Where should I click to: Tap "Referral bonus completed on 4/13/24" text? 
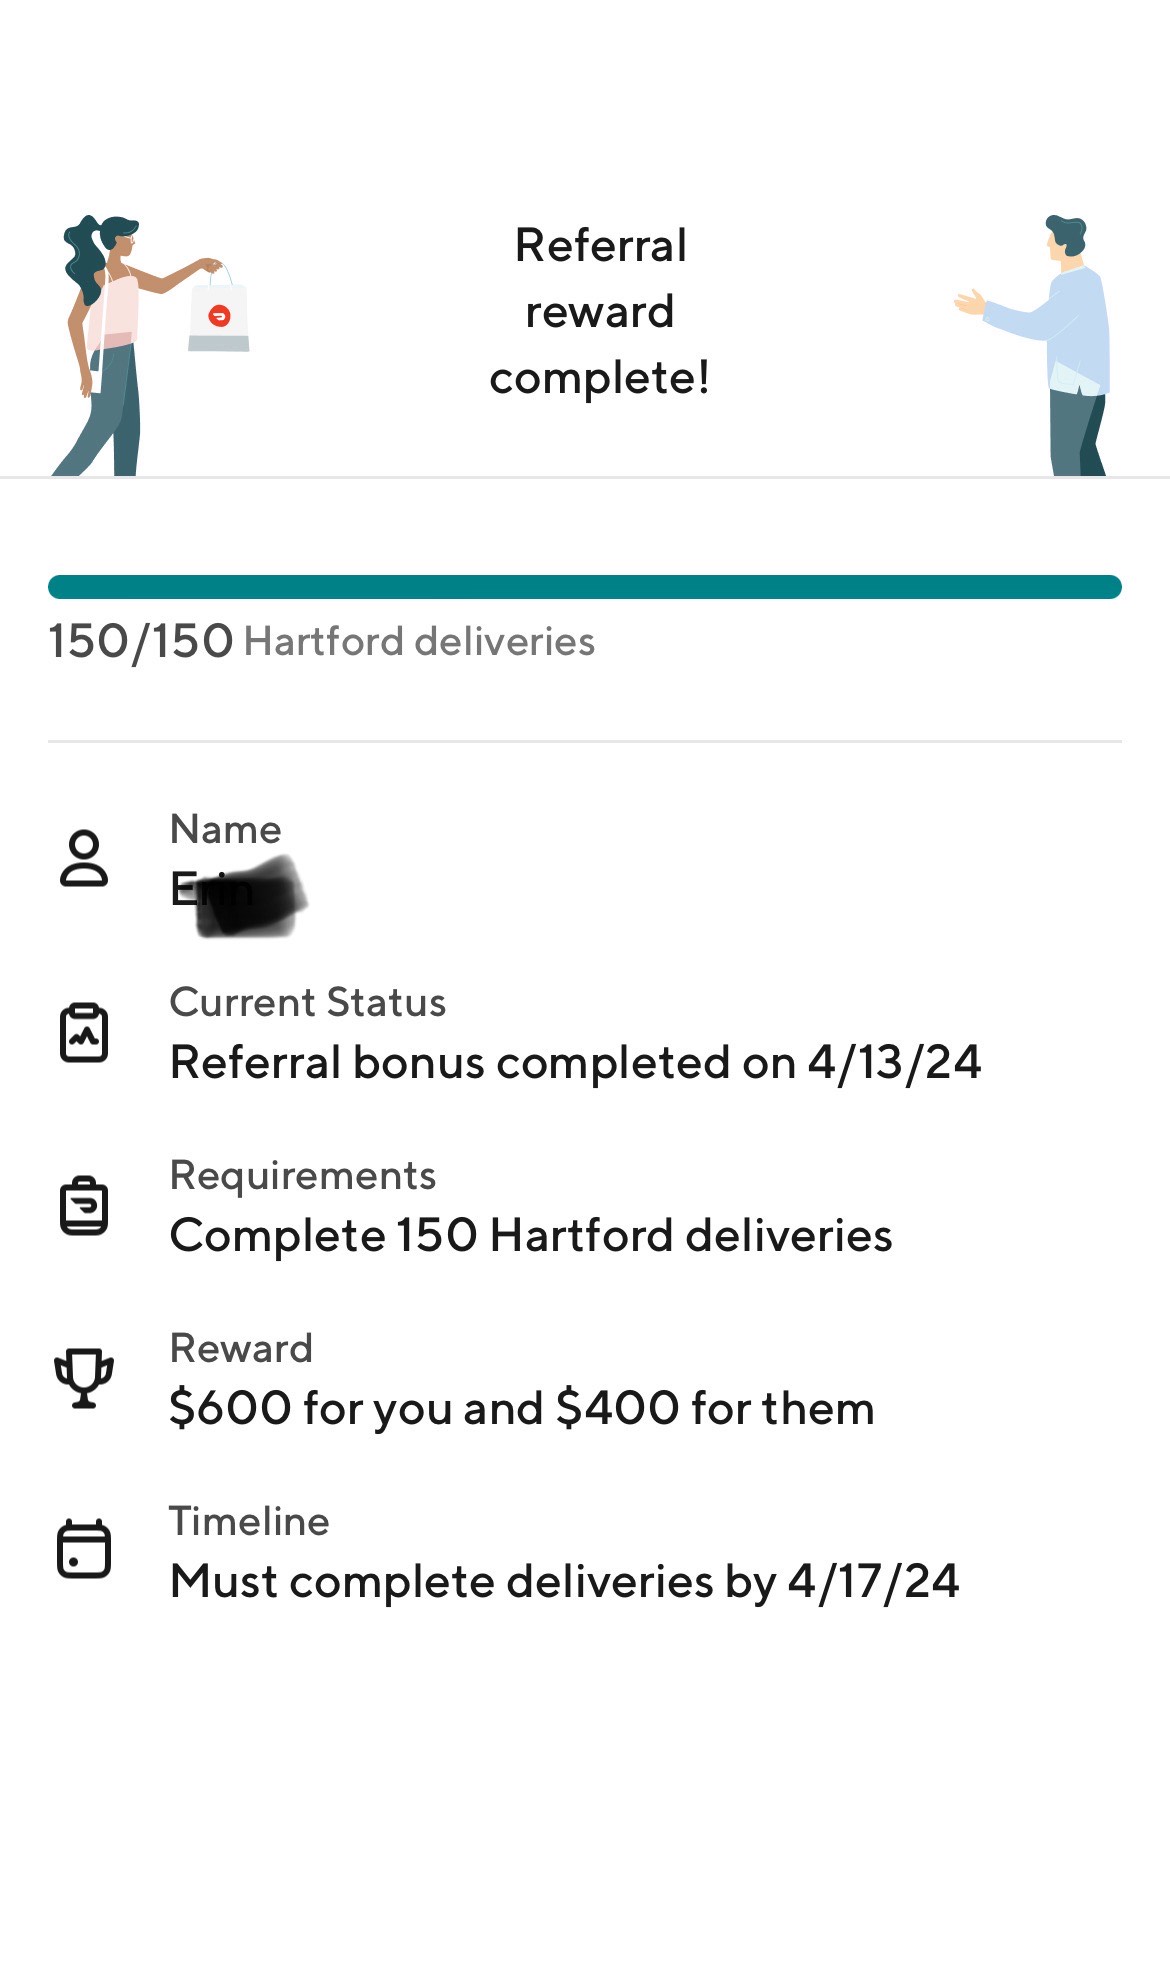point(576,1062)
